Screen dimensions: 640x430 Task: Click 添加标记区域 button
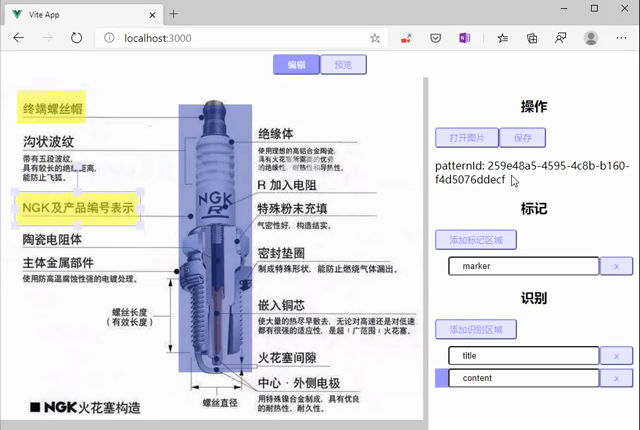click(476, 240)
